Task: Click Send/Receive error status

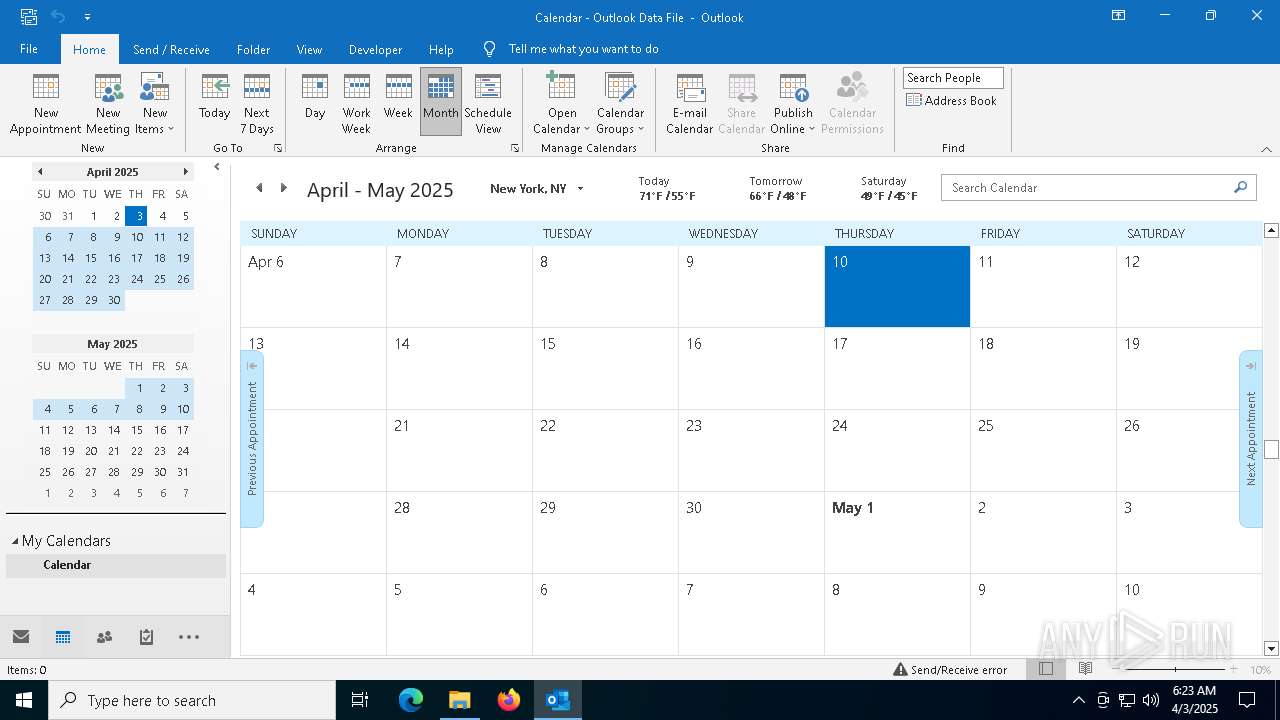Action: pyautogui.click(x=950, y=670)
